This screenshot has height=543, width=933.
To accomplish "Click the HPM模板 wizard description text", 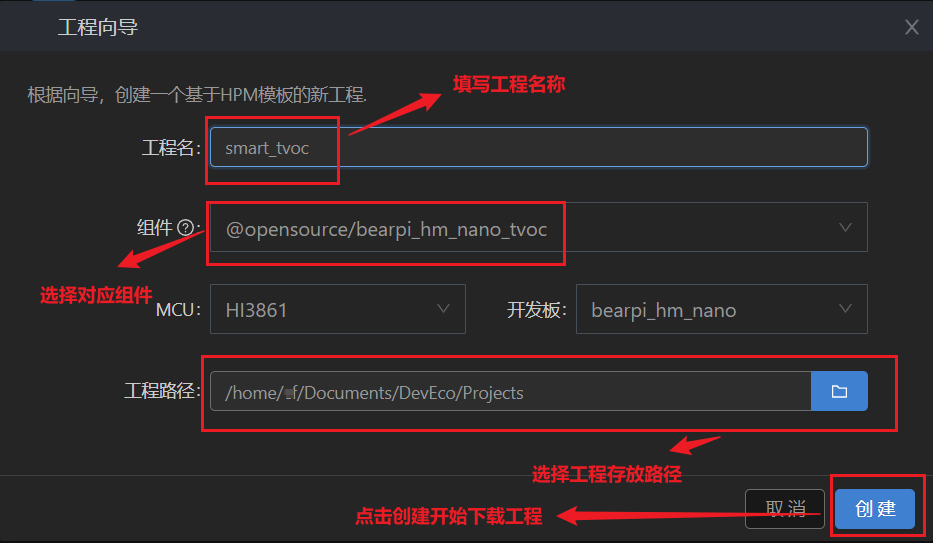I will [x=197, y=95].
